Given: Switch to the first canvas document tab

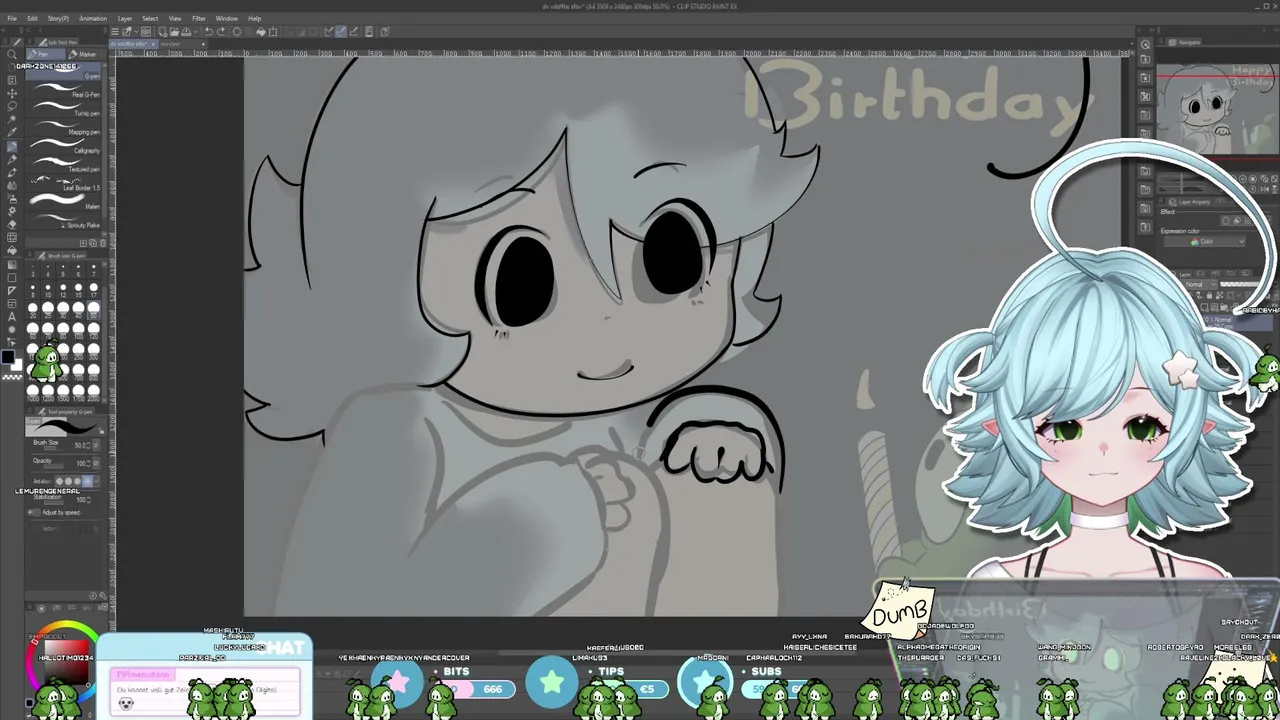Looking at the screenshot, I should click(132, 44).
